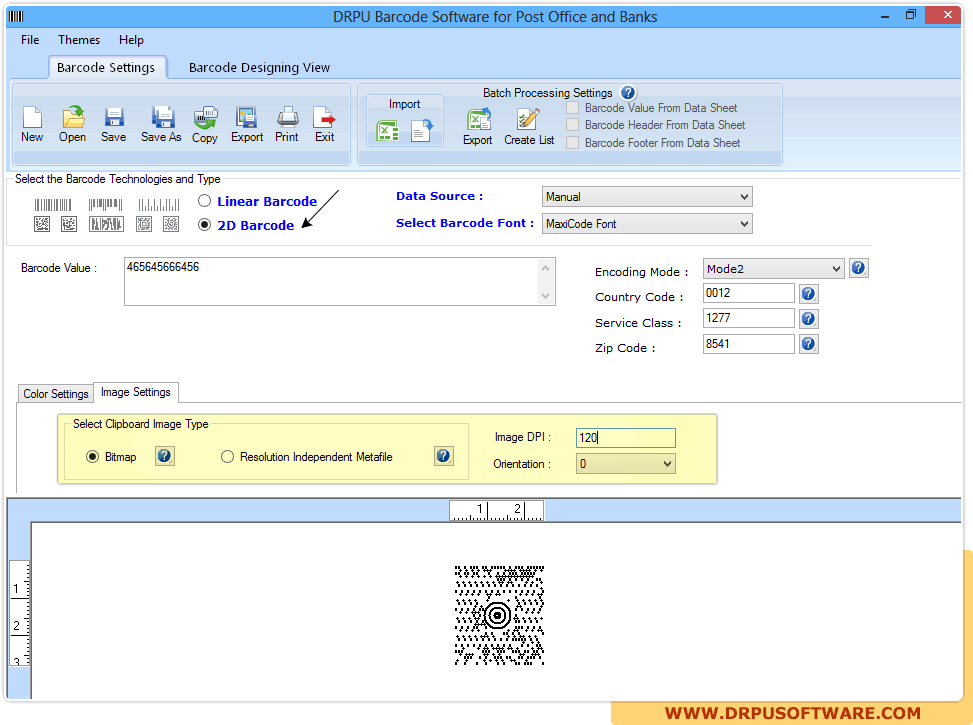The width and height of the screenshot is (973, 725).
Task: Click the first 2D barcode sample icon
Action: click(42, 224)
